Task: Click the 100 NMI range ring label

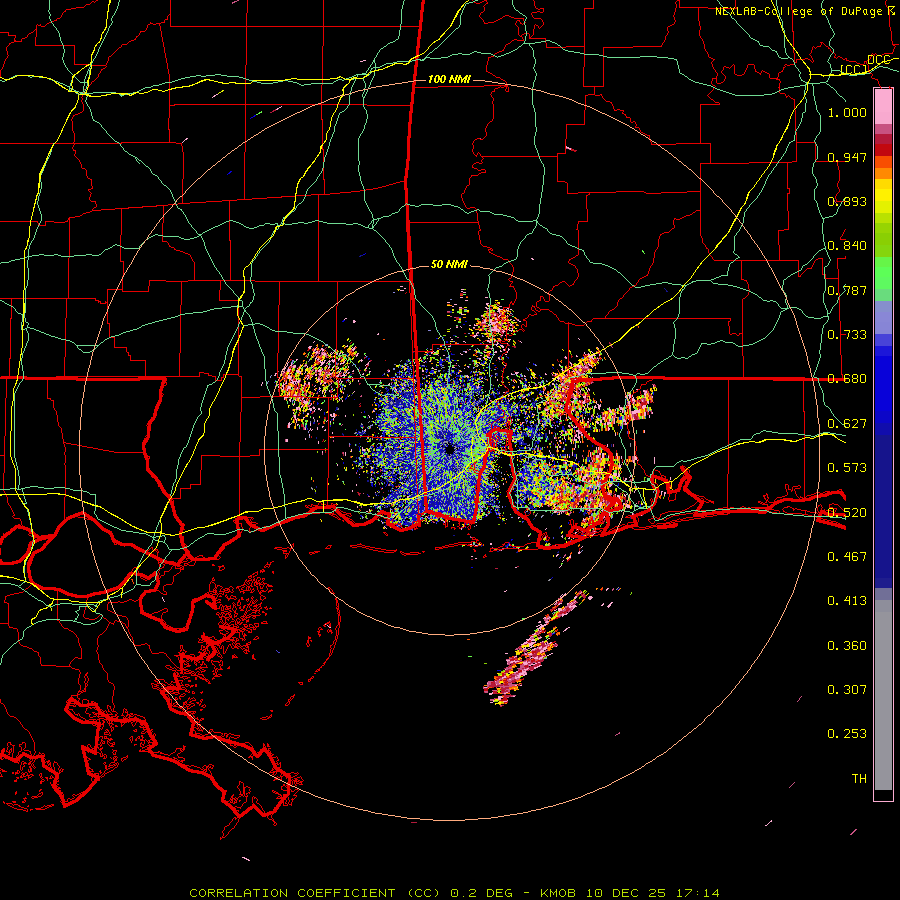Action: click(449, 79)
